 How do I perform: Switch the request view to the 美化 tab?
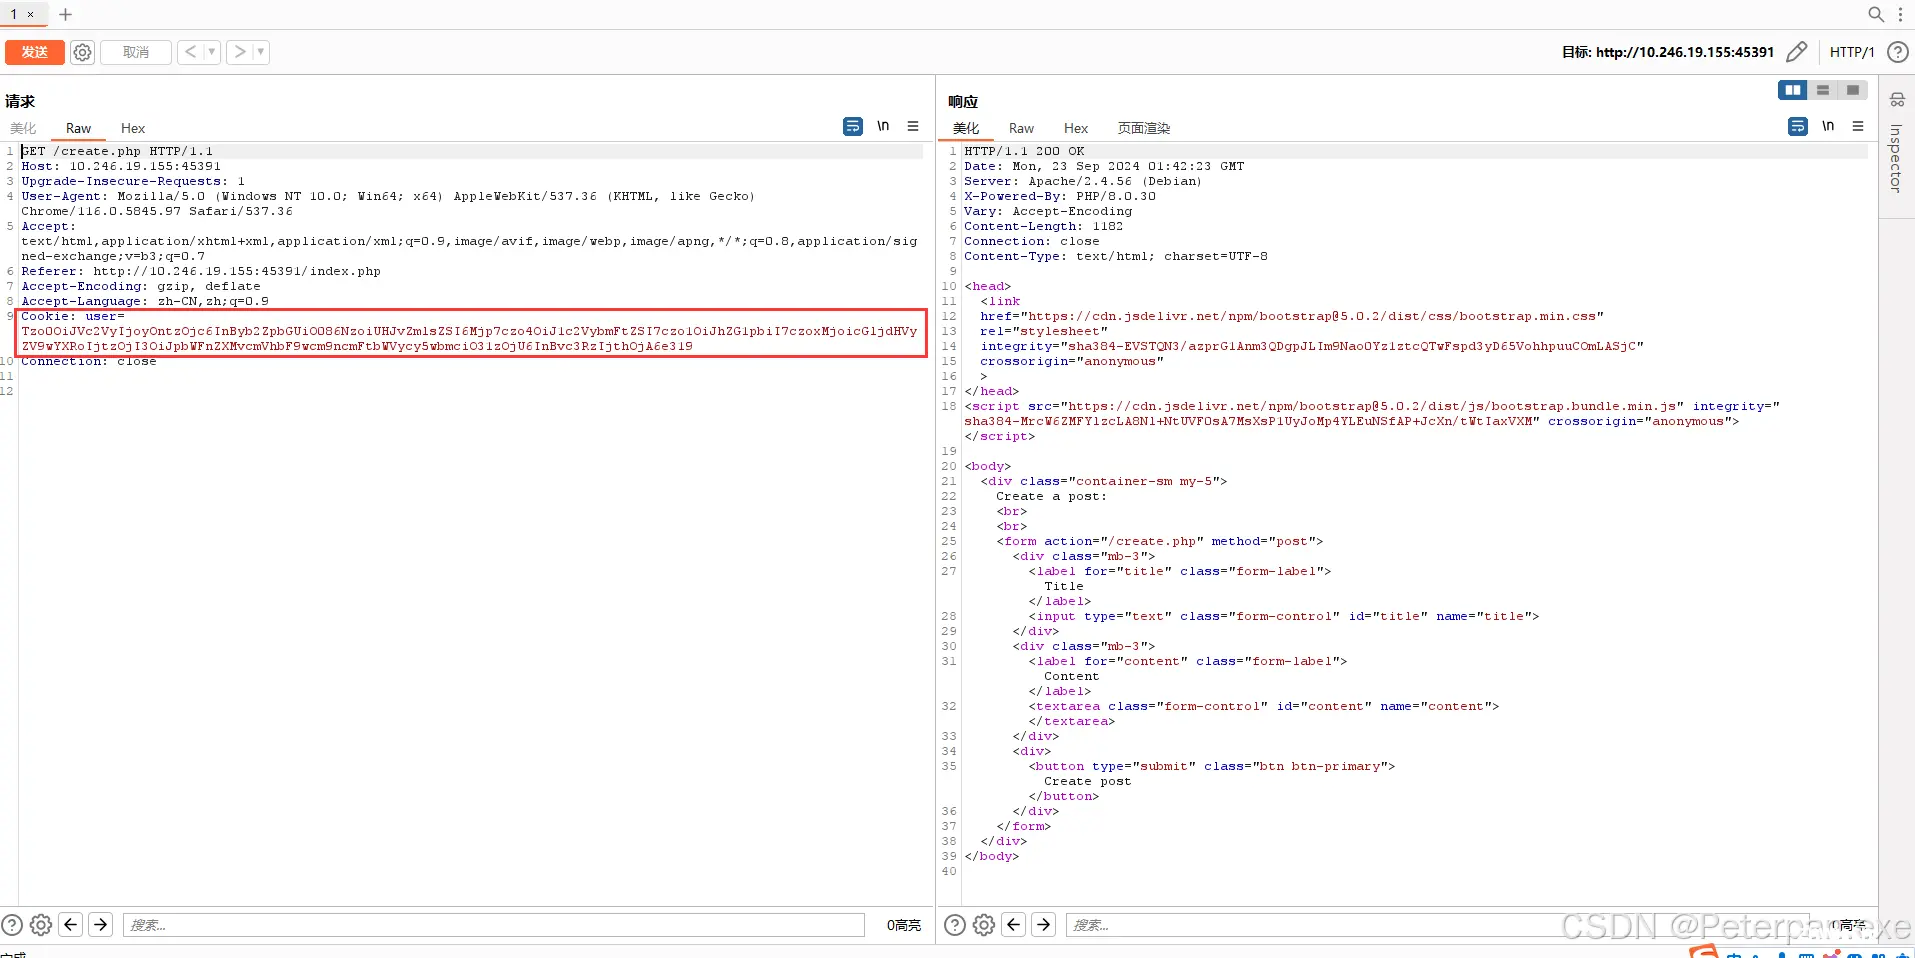tap(23, 128)
